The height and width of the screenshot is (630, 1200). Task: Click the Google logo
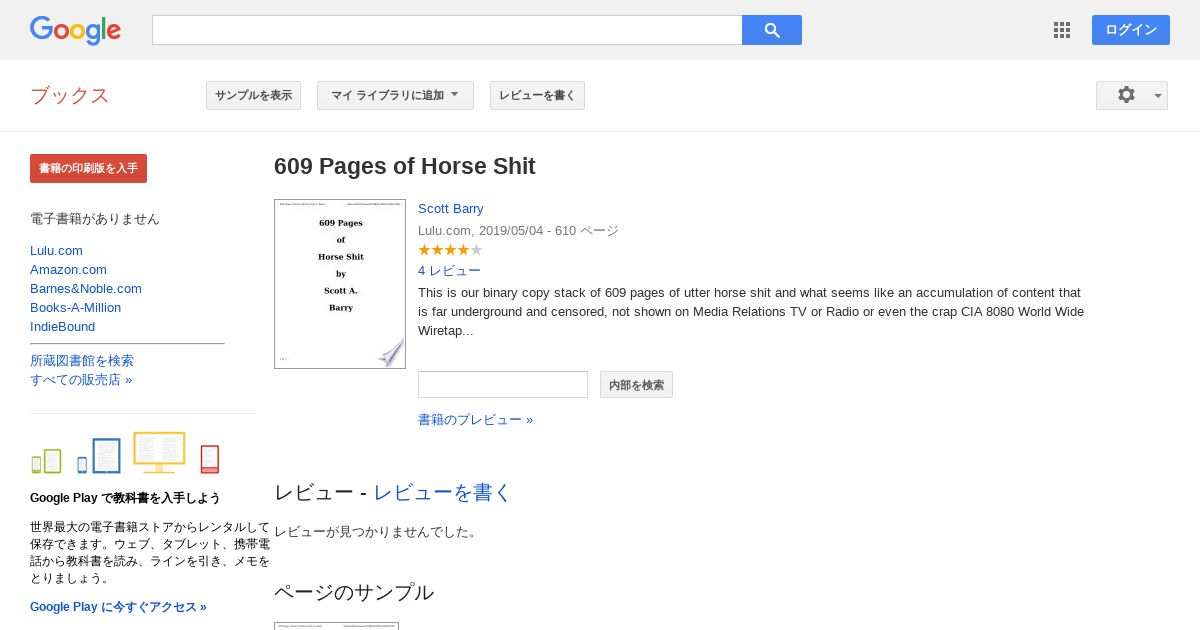coord(75,30)
